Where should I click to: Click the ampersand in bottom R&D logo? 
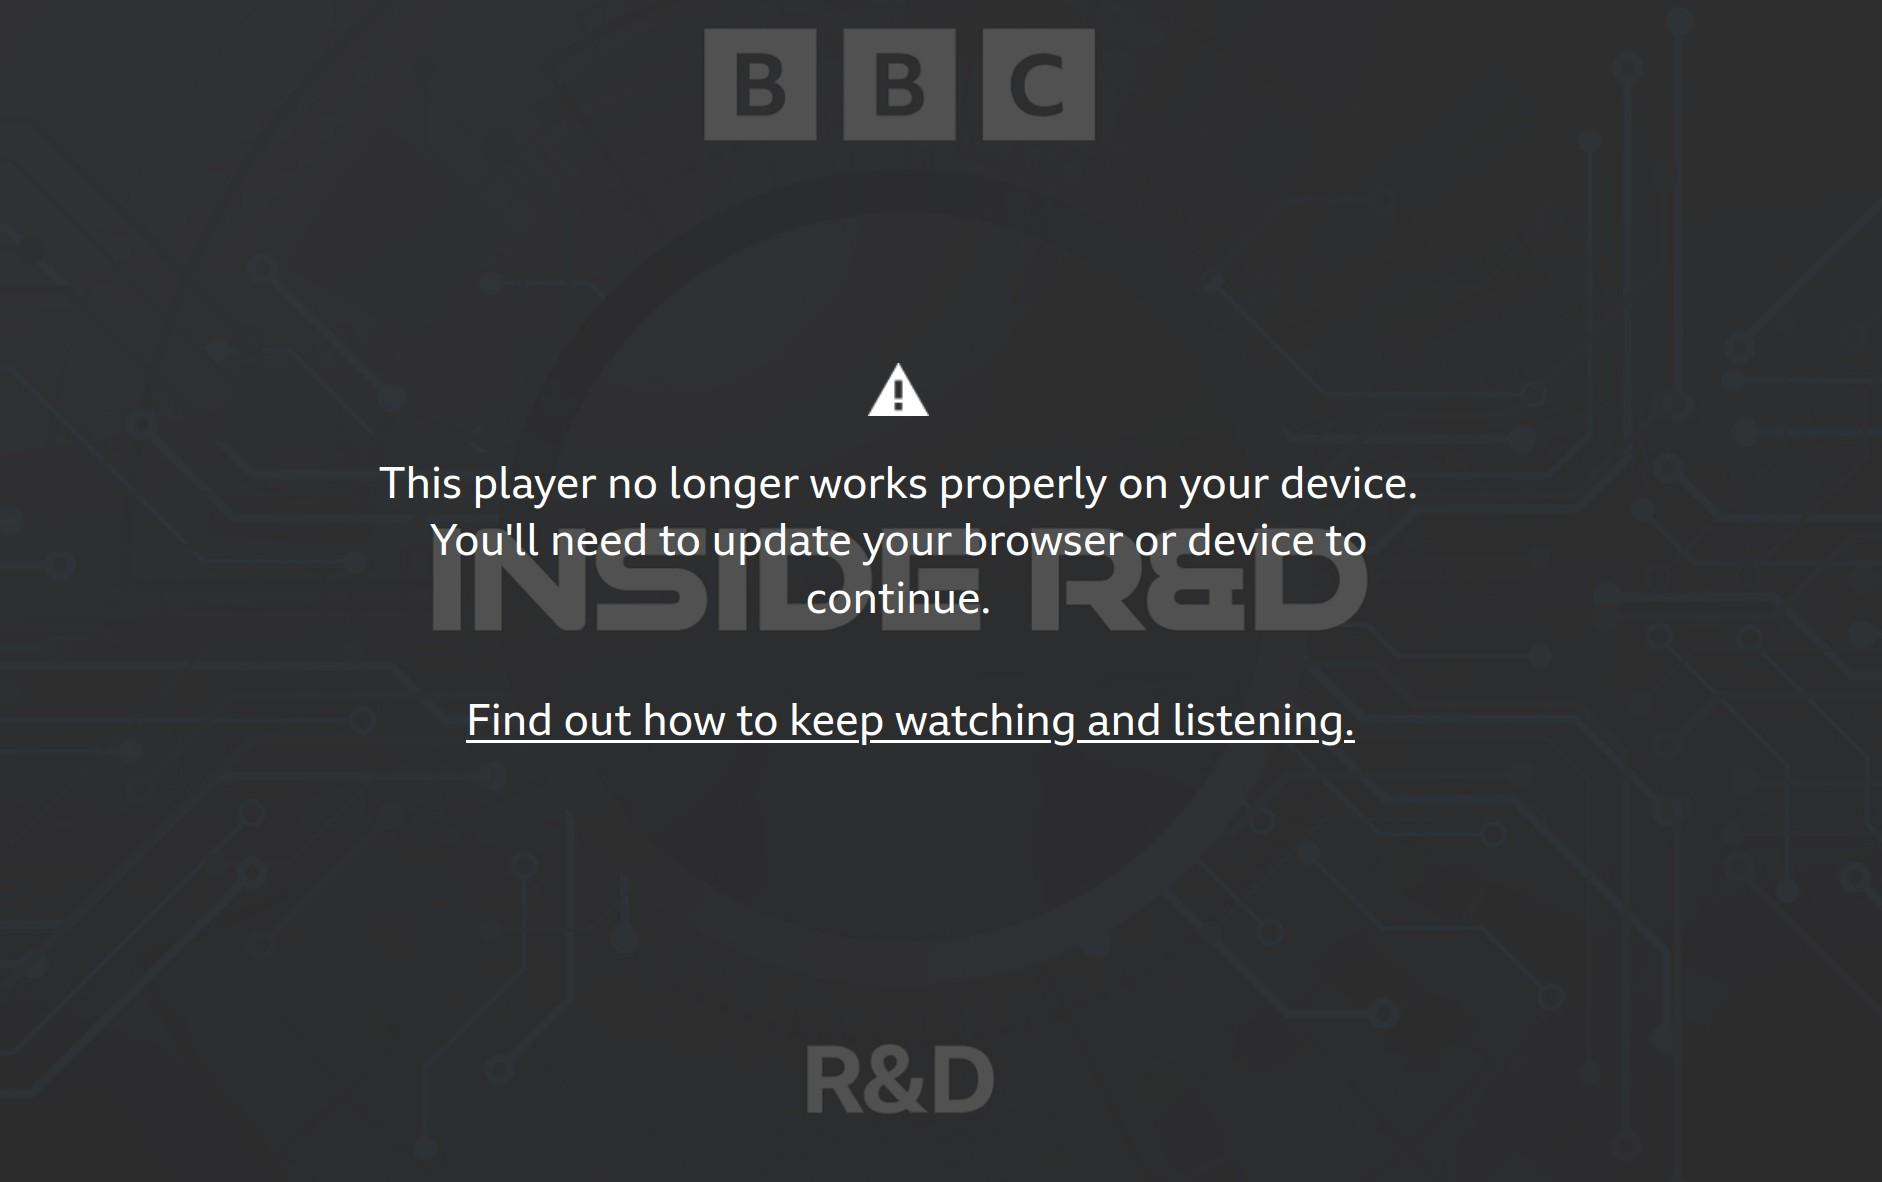click(894, 1081)
